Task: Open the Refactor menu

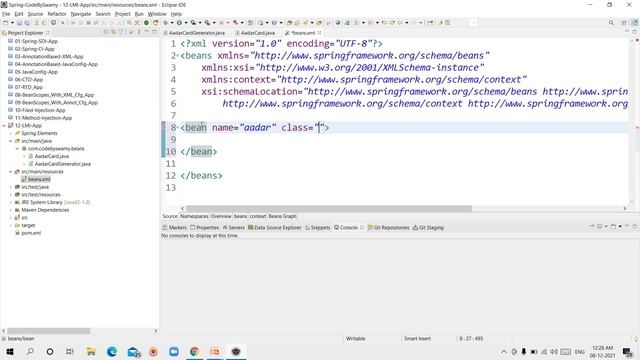Action: (x=57, y=14)
